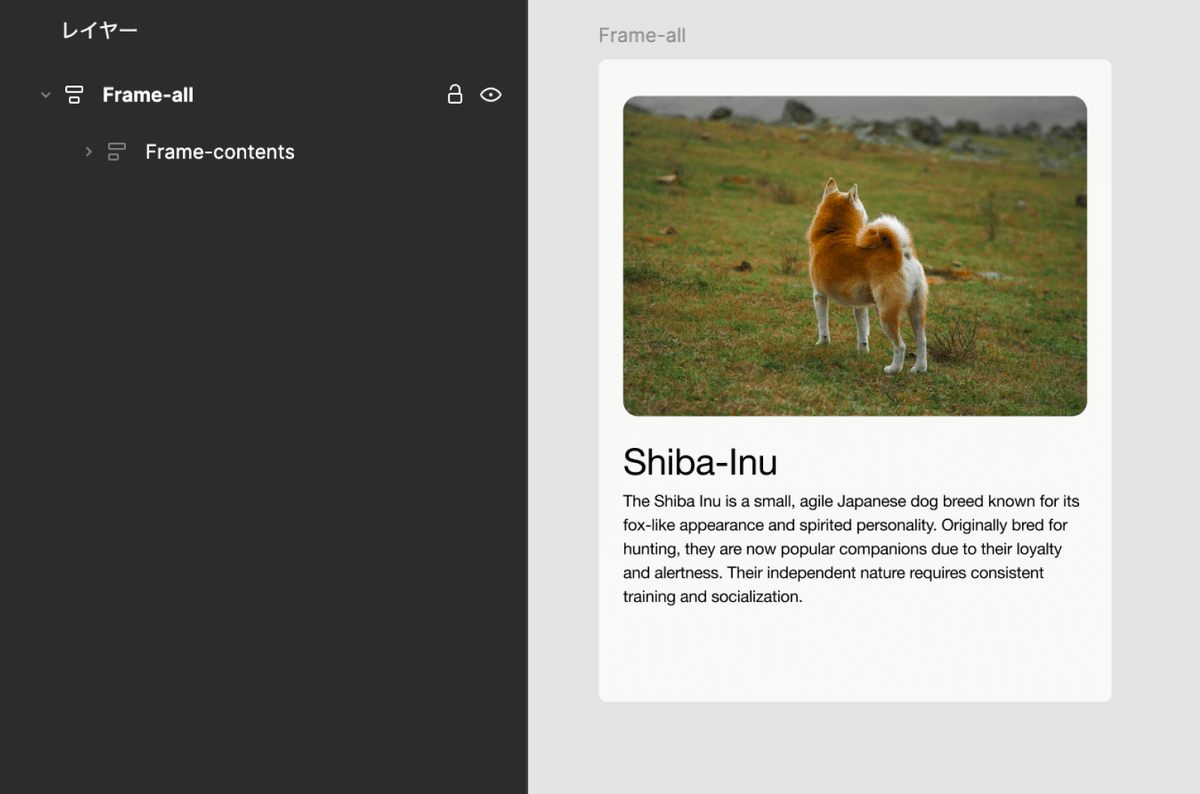Hide the Frame-all layer with eye icon
The width and height of the screenshot is (1200, 794).
pos(490,95)
